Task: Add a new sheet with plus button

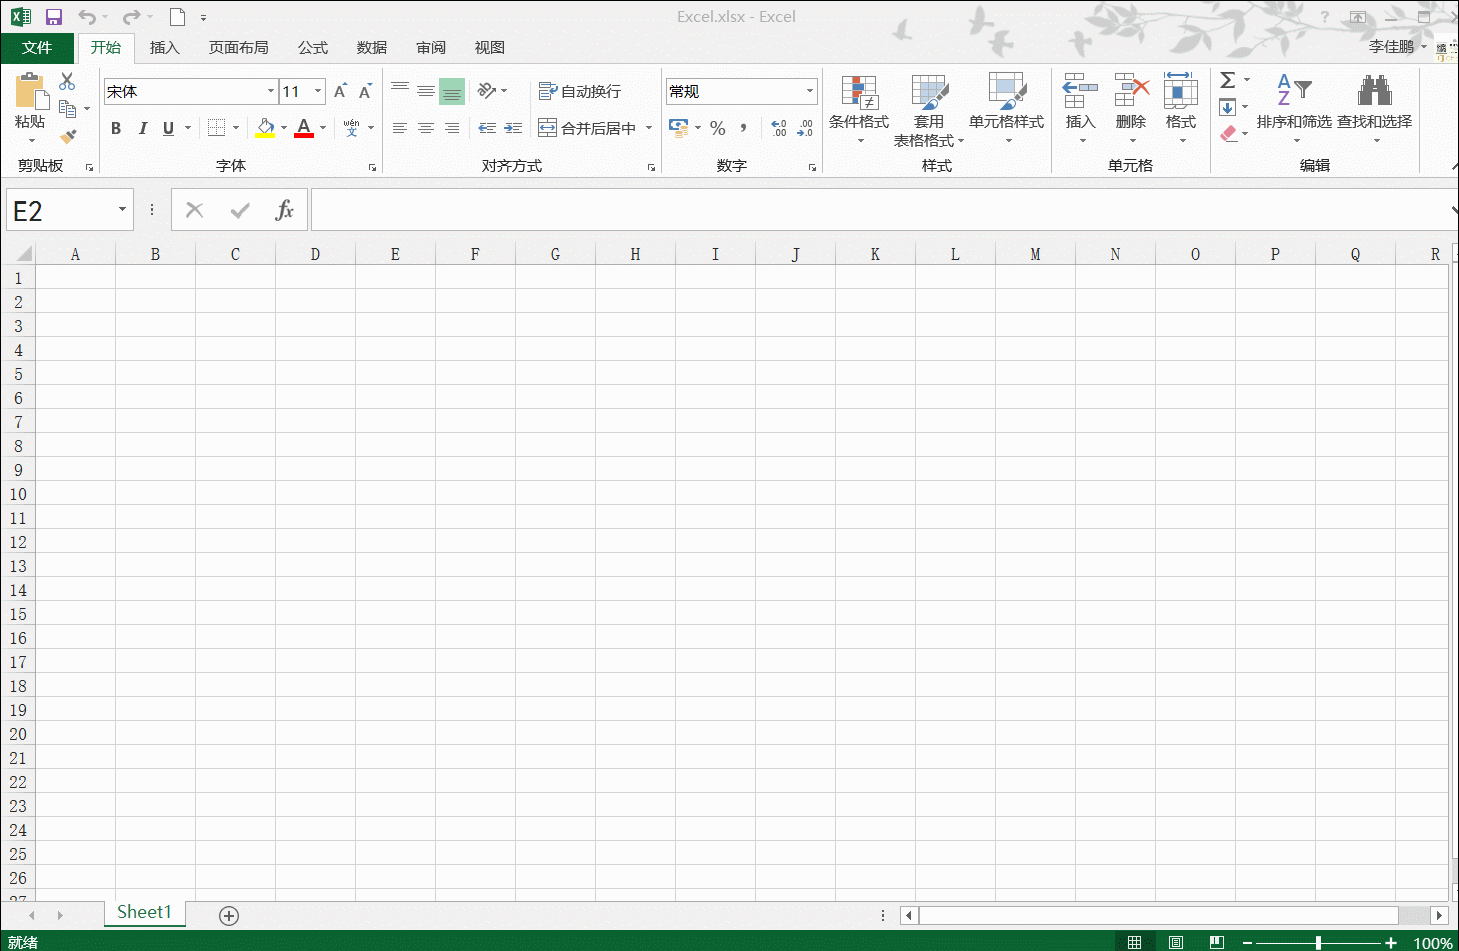Action: [229, 916]
